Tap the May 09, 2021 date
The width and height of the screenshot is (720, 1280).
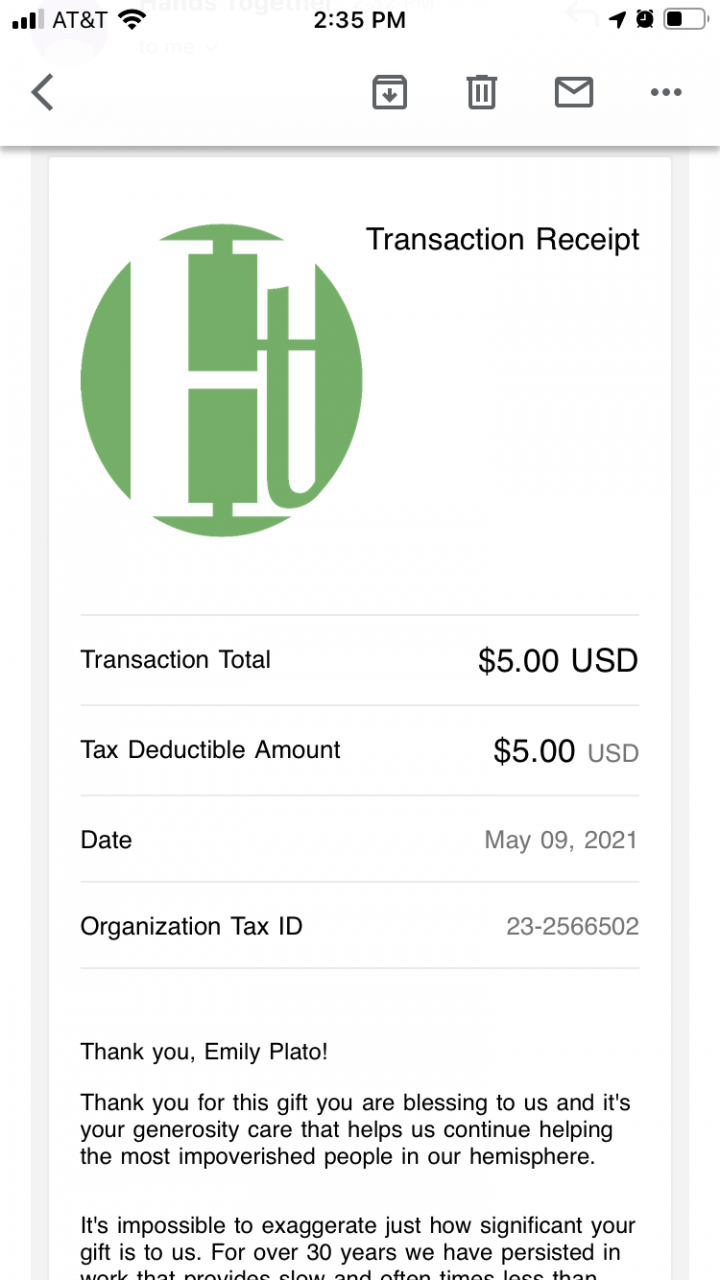pos(560,840)
